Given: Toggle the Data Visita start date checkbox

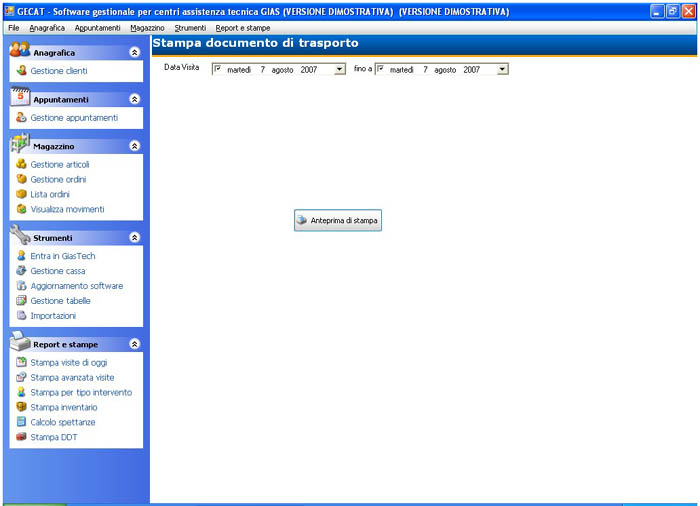Looking at the screenshot, I should pyautogui.click(x=217, y=68).
